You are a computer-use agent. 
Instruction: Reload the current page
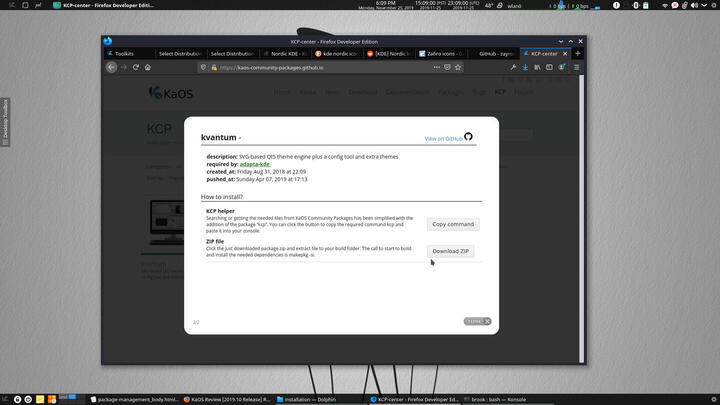(136, 67)
